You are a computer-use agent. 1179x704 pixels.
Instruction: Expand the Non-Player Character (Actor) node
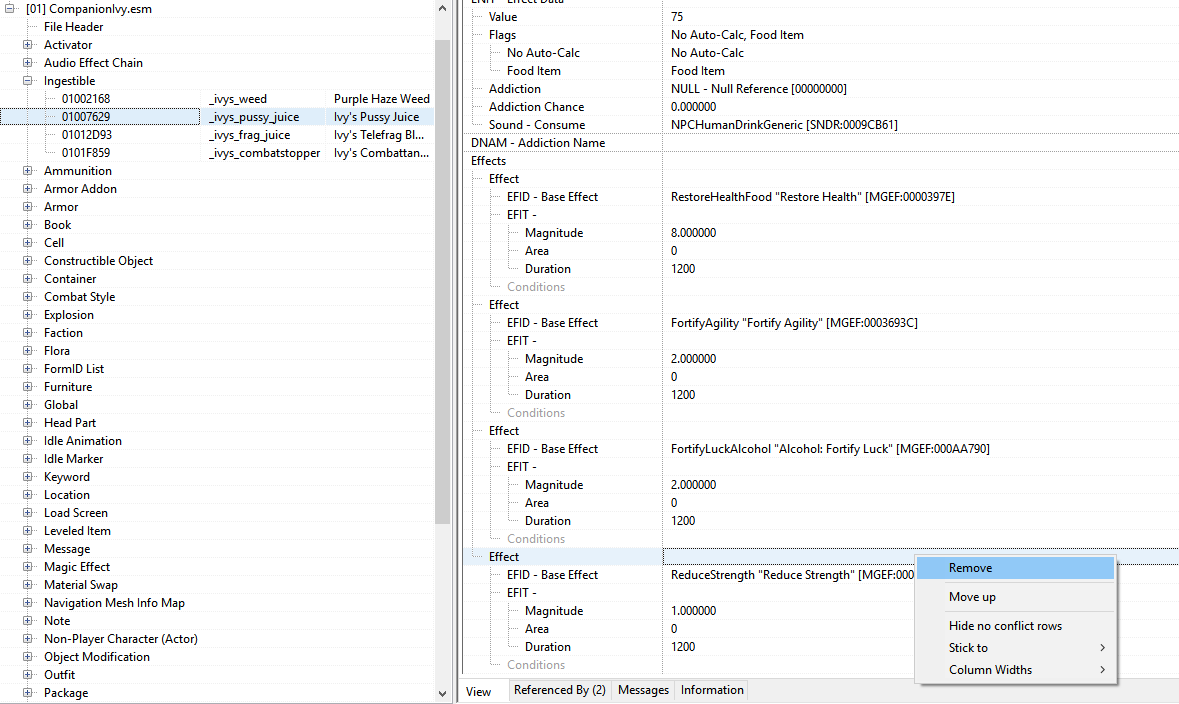point(28,639)
